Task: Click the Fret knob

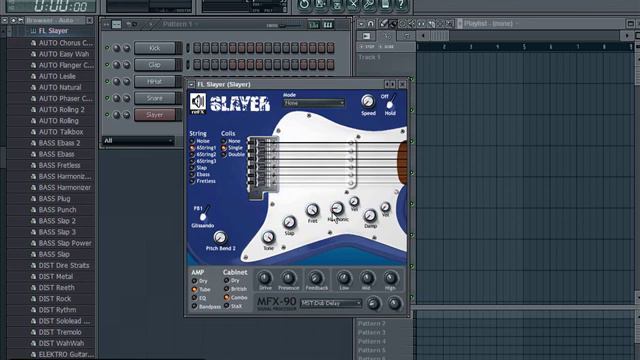Action: [x=312, y=210]
